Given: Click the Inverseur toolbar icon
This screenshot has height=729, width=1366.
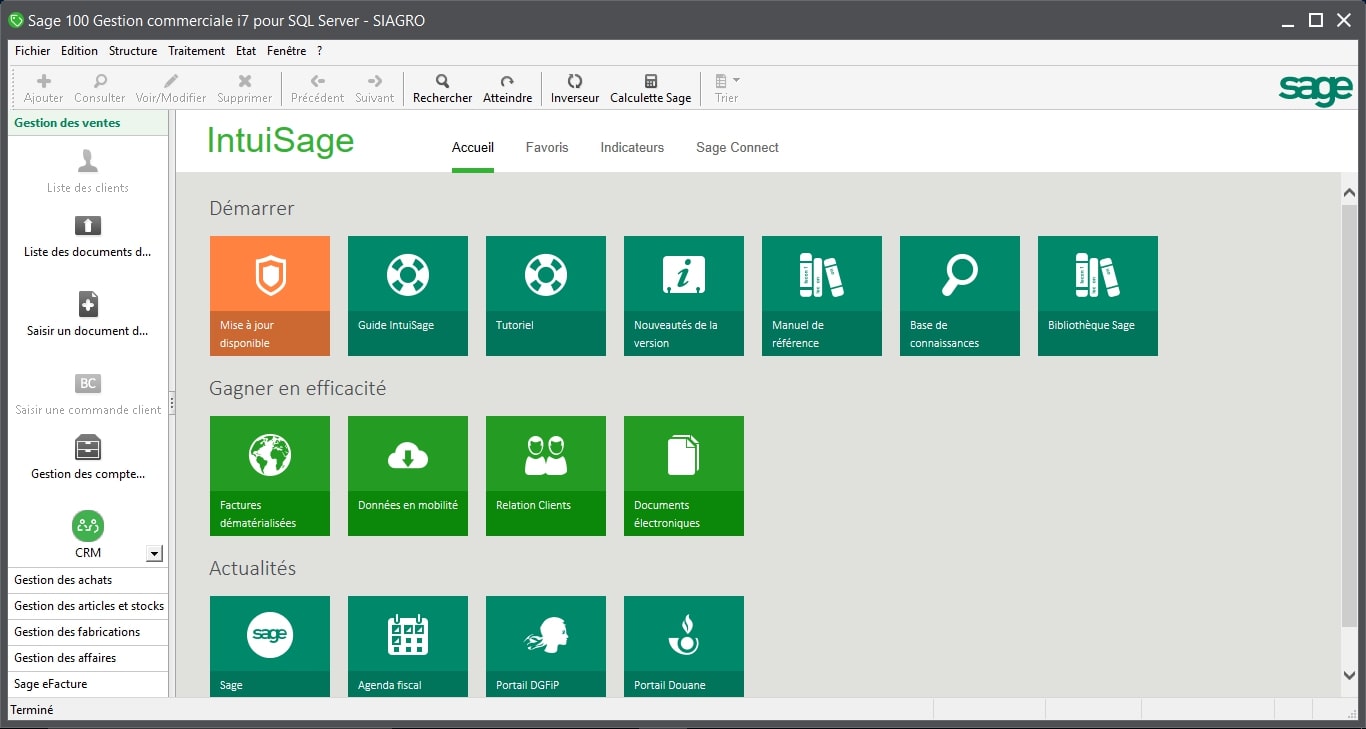Looking at the screenshot, I should [573, 88].
